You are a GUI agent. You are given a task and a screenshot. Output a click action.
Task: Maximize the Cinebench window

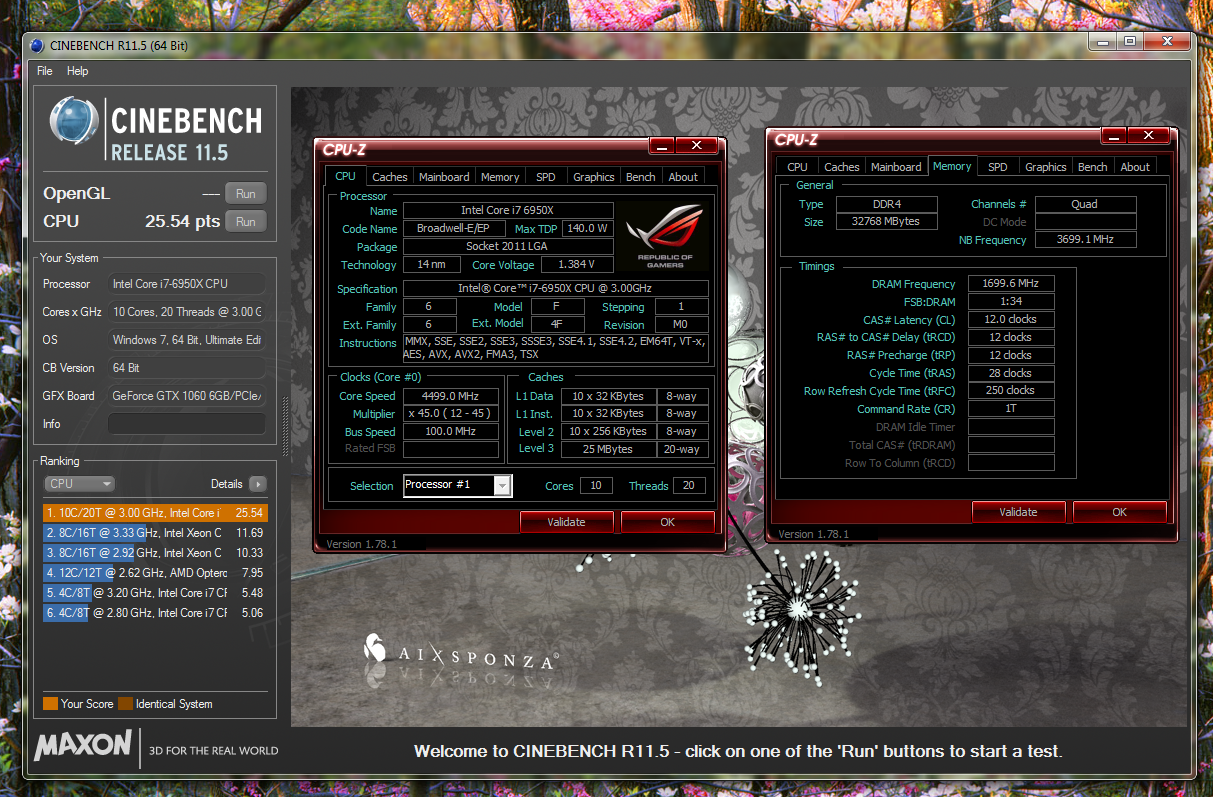[x=1130, y=41]
